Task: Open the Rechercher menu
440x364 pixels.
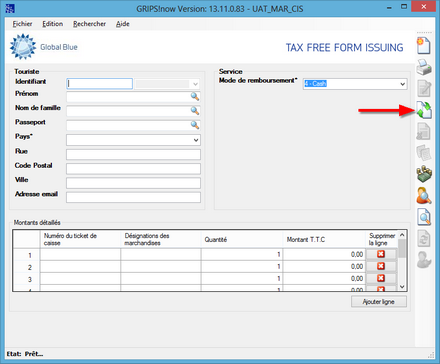Action: click(x=89, y=24)
